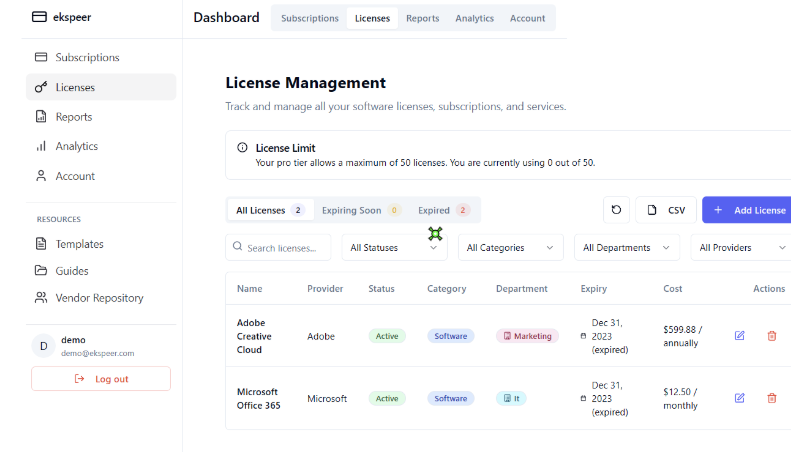Delete the Microsoft Office 365 license

click(x=771, y=398)
